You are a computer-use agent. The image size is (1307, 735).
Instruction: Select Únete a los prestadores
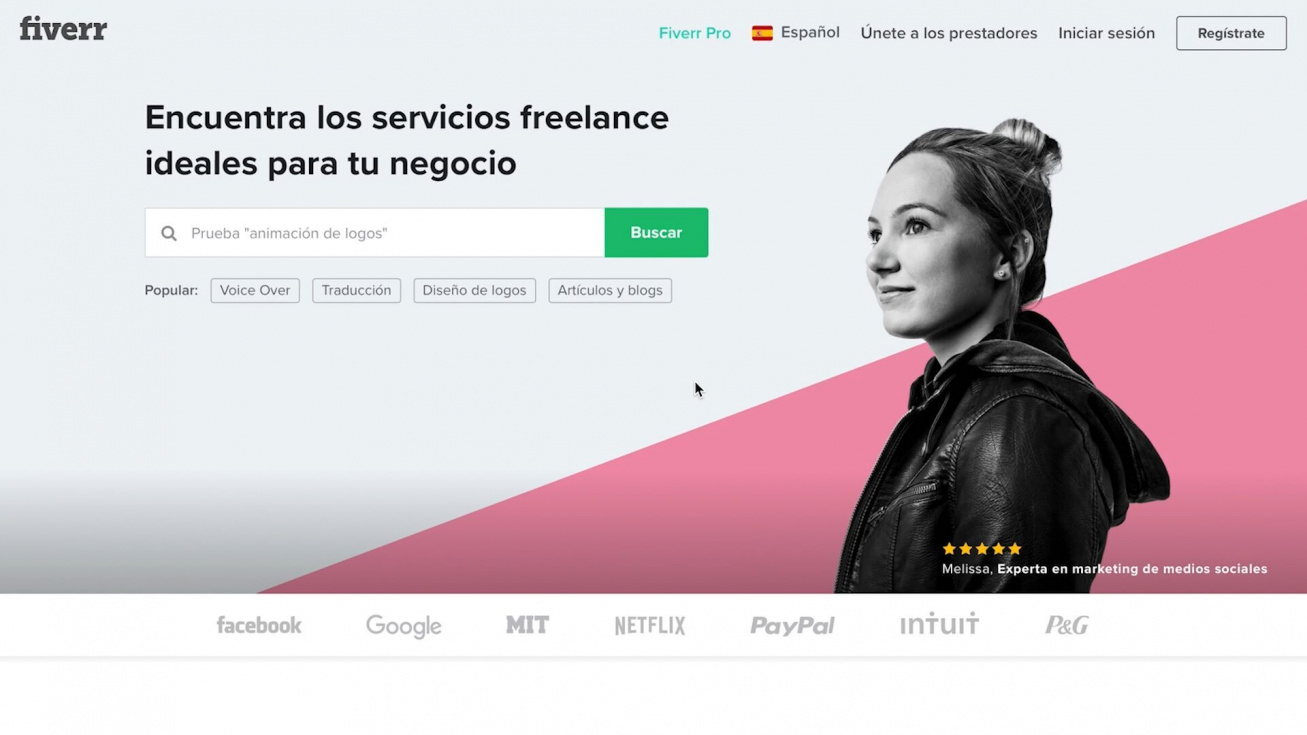pyautogui.click(x=949, y=33)
